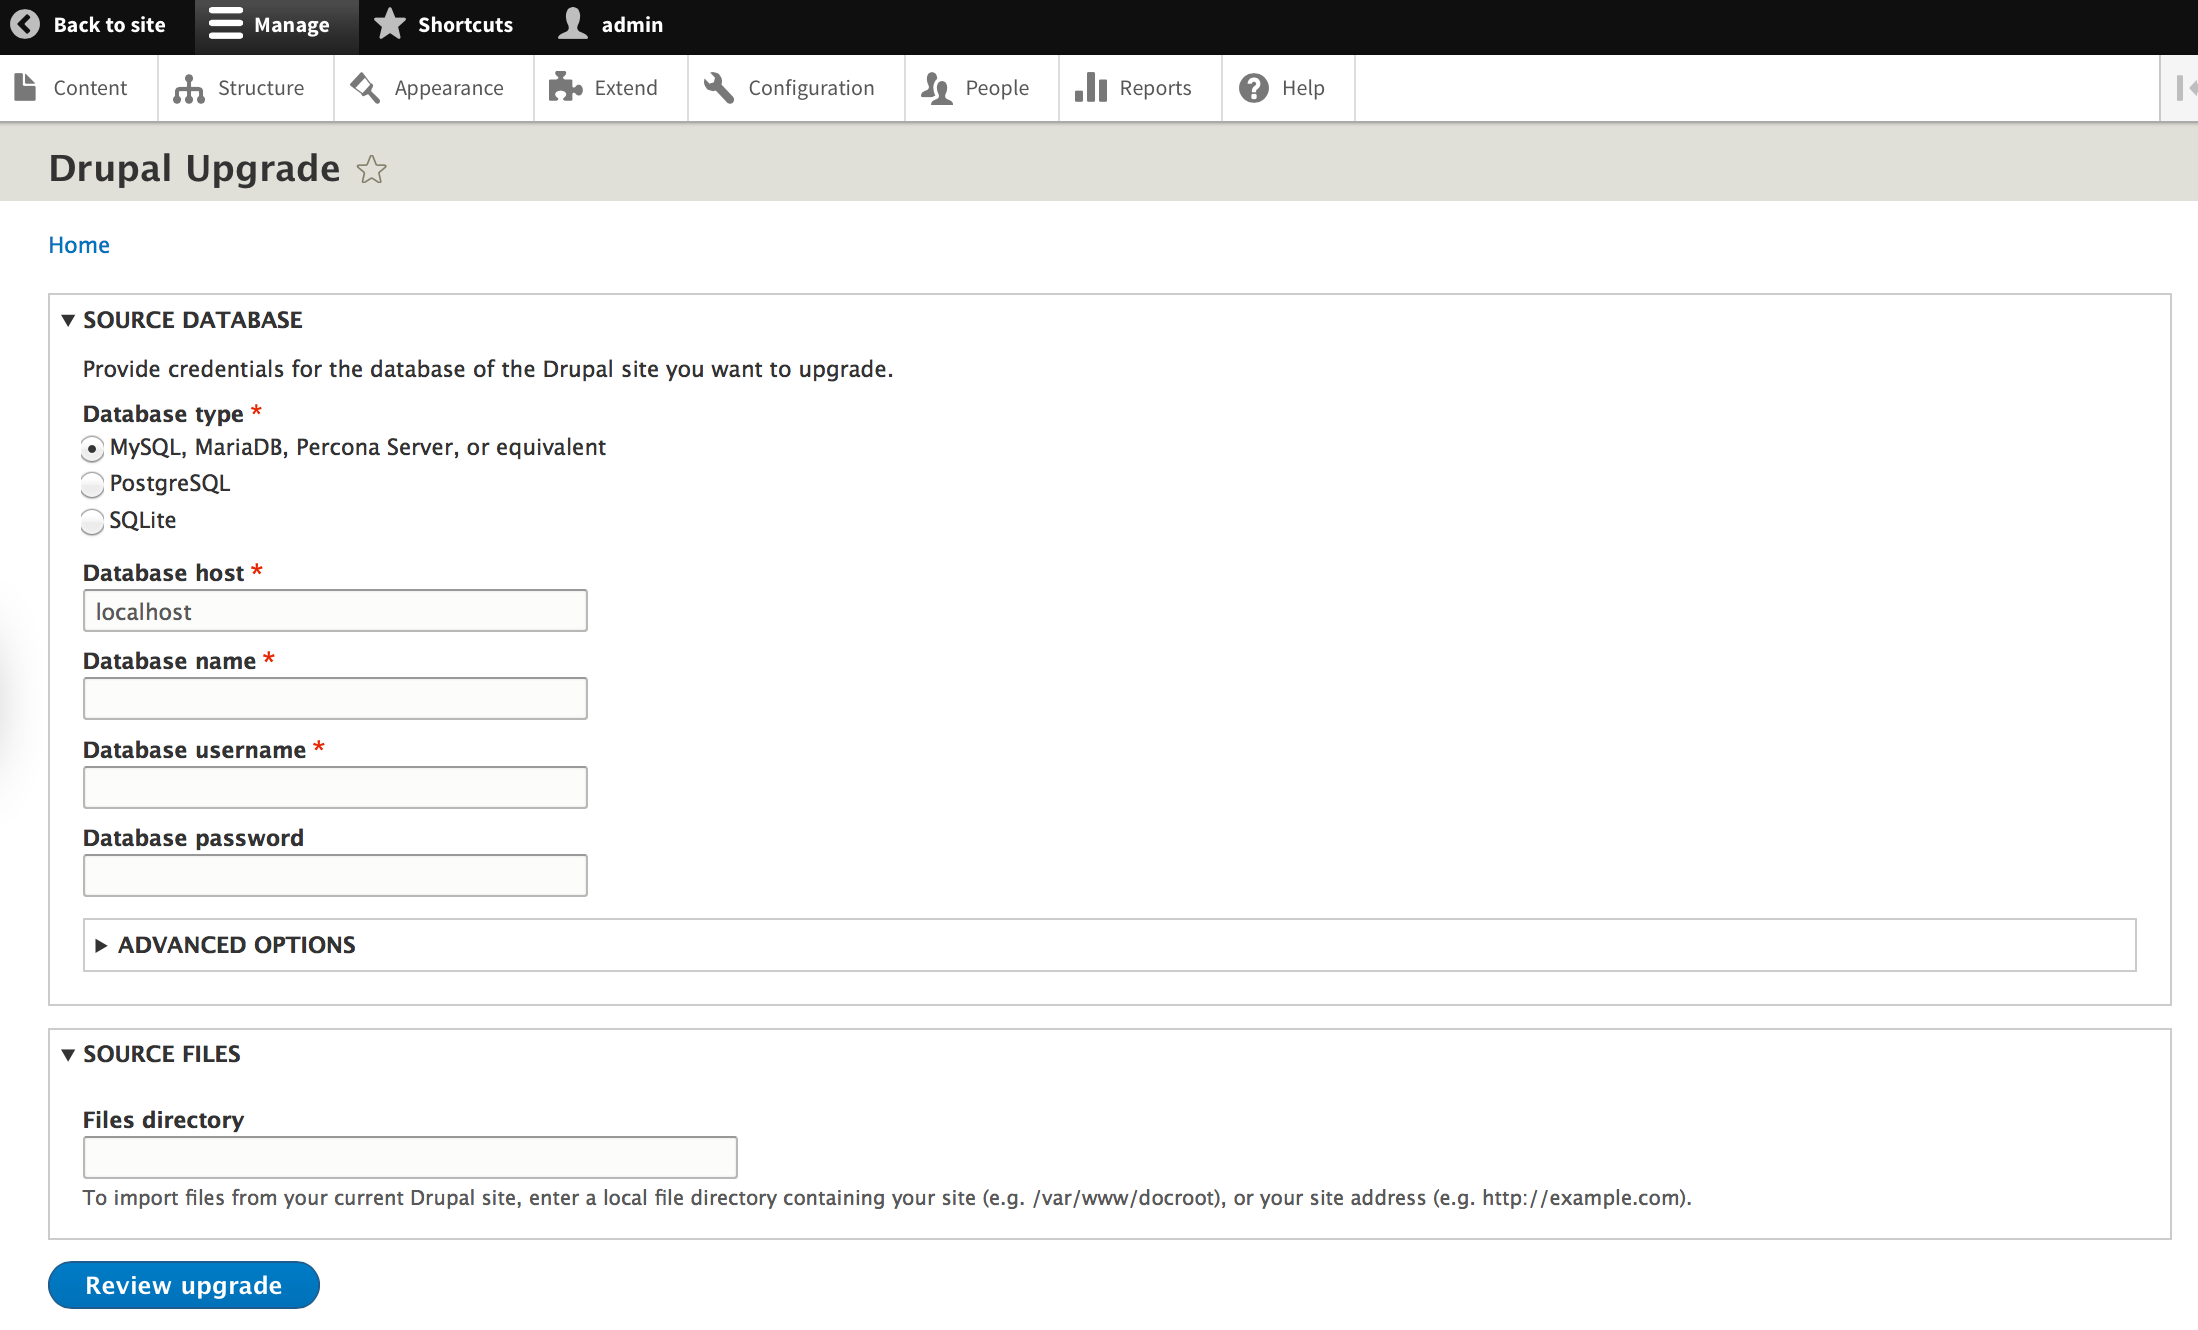Open the Structure menu item
2198x1330 pixels.
[246, 88]
